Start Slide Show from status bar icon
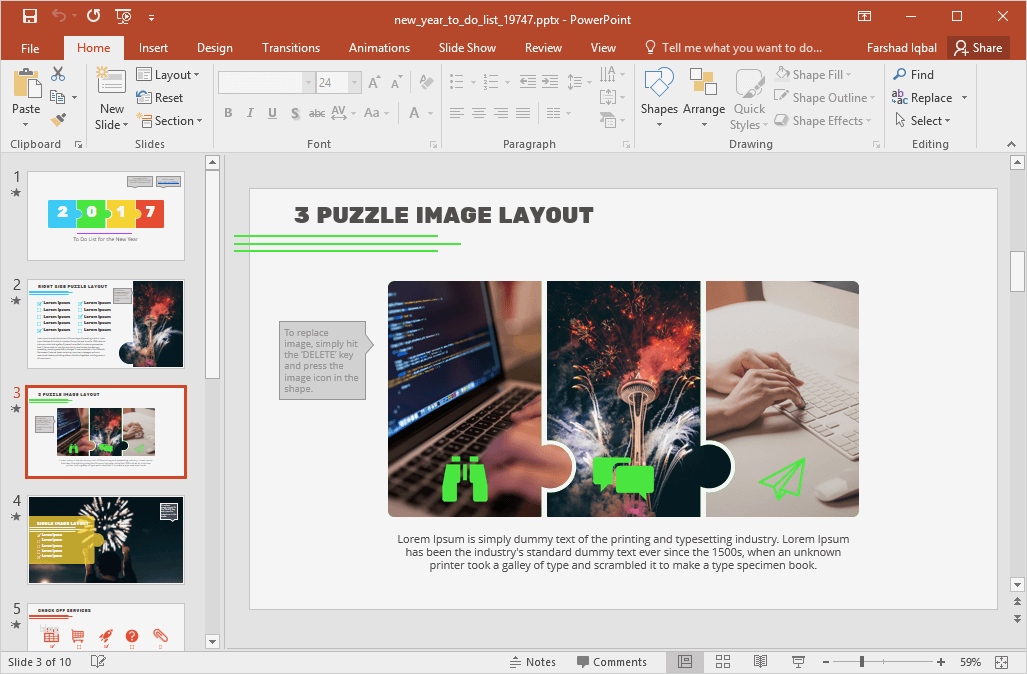 (x=798, y=662)
